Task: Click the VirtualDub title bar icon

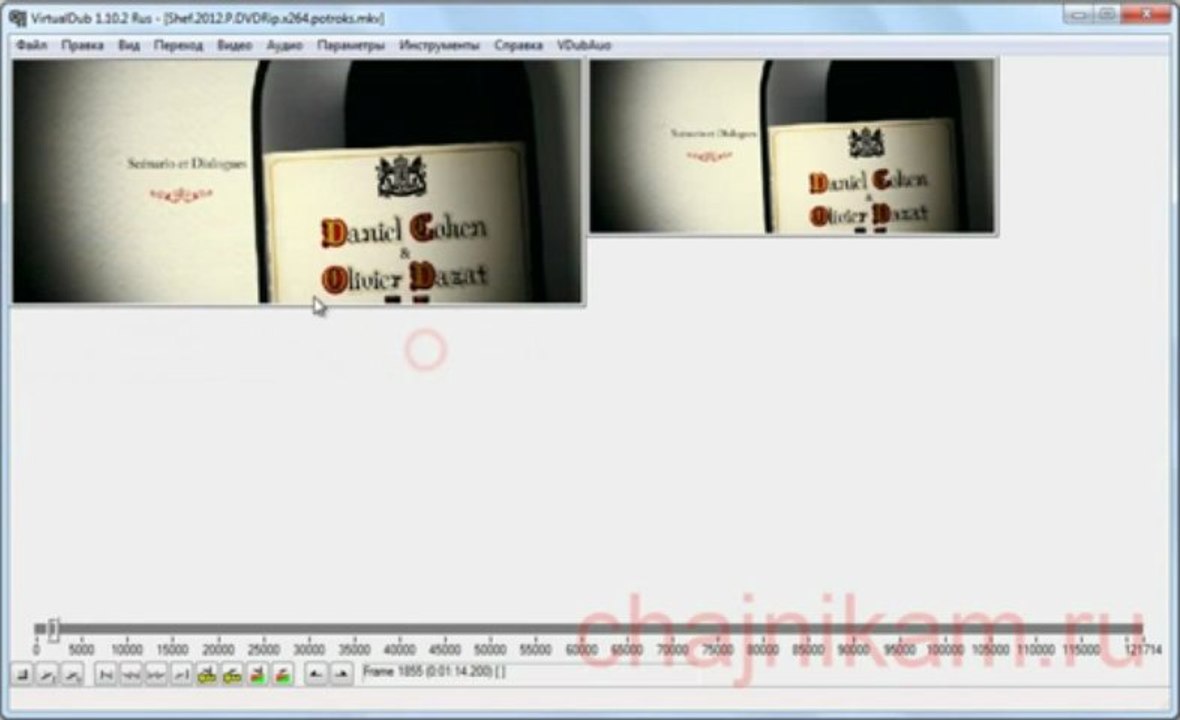Action: click(17, 18)
